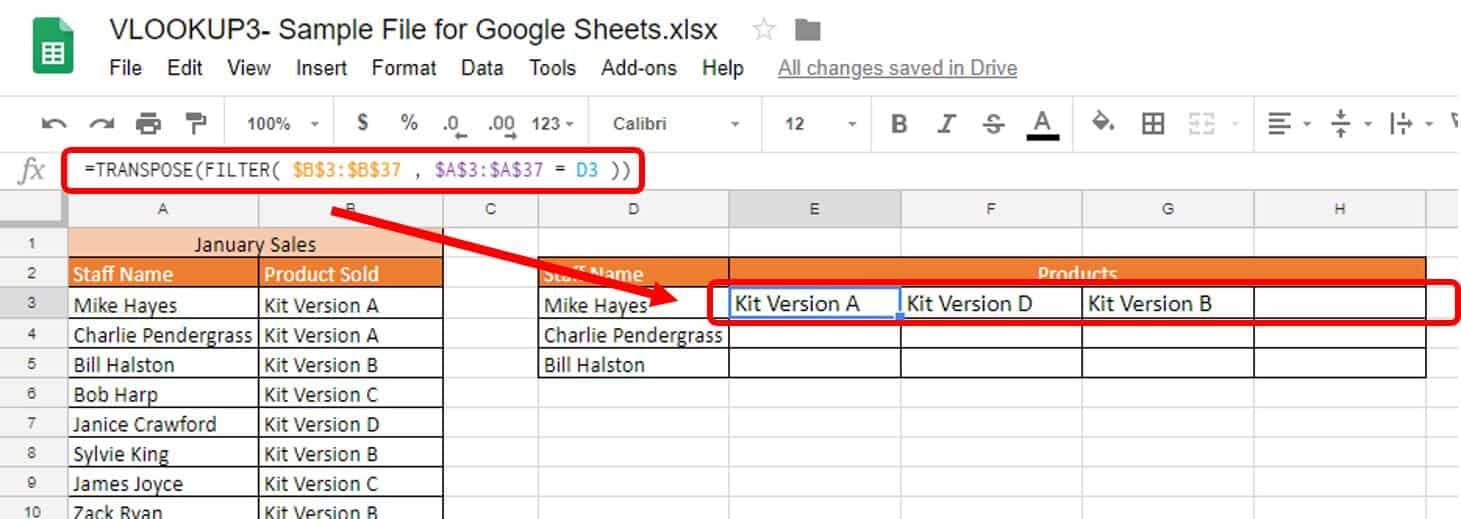Expand the font size 12 dropdown
This screenshot has width=1461, height=519.
[x=821, y=124]
